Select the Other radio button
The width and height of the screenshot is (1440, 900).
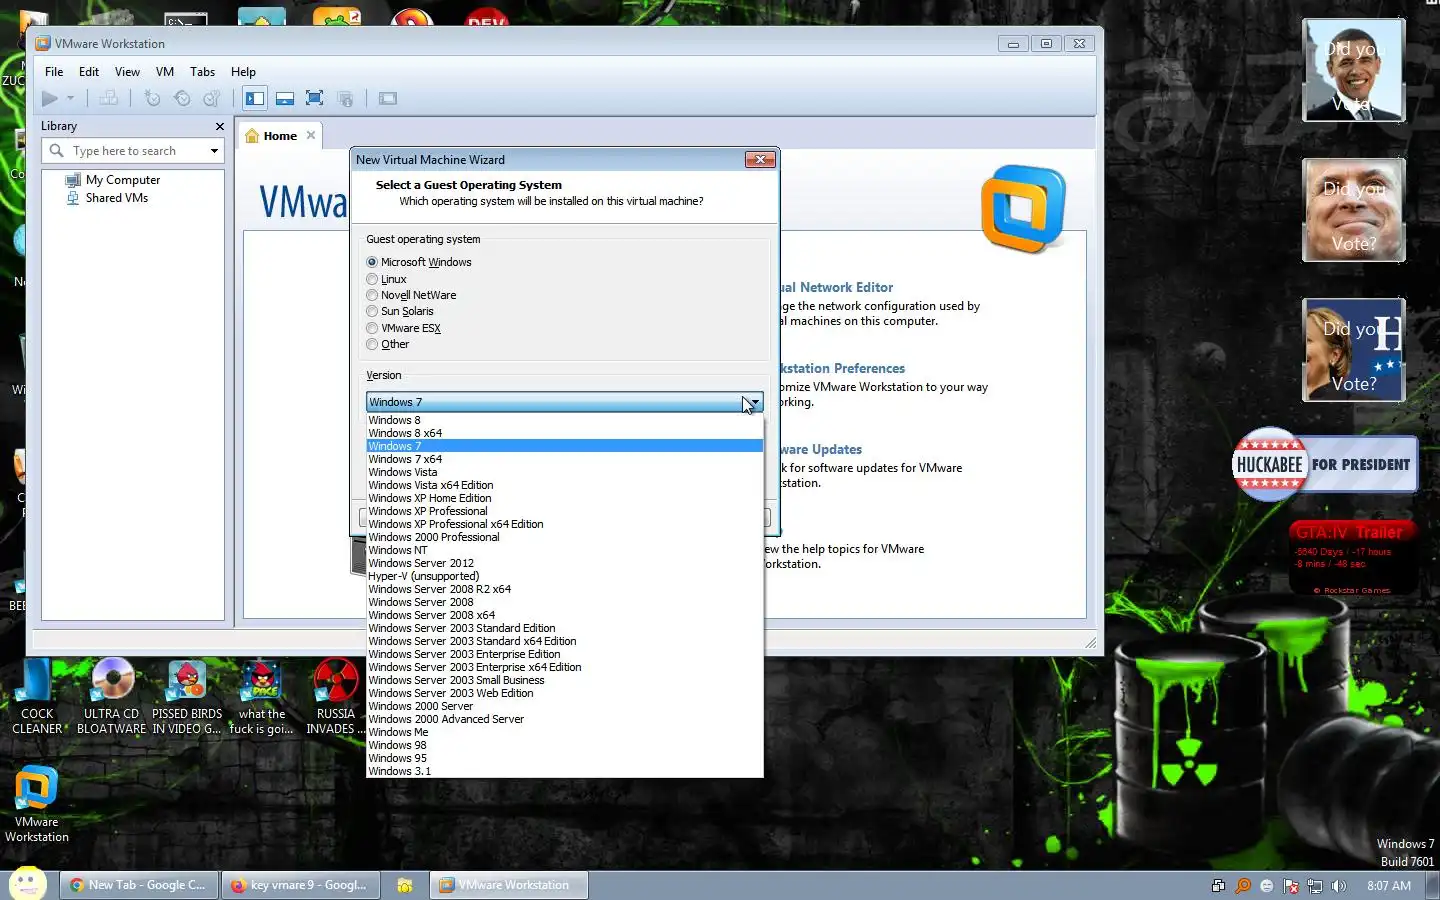tap(372, 344)
